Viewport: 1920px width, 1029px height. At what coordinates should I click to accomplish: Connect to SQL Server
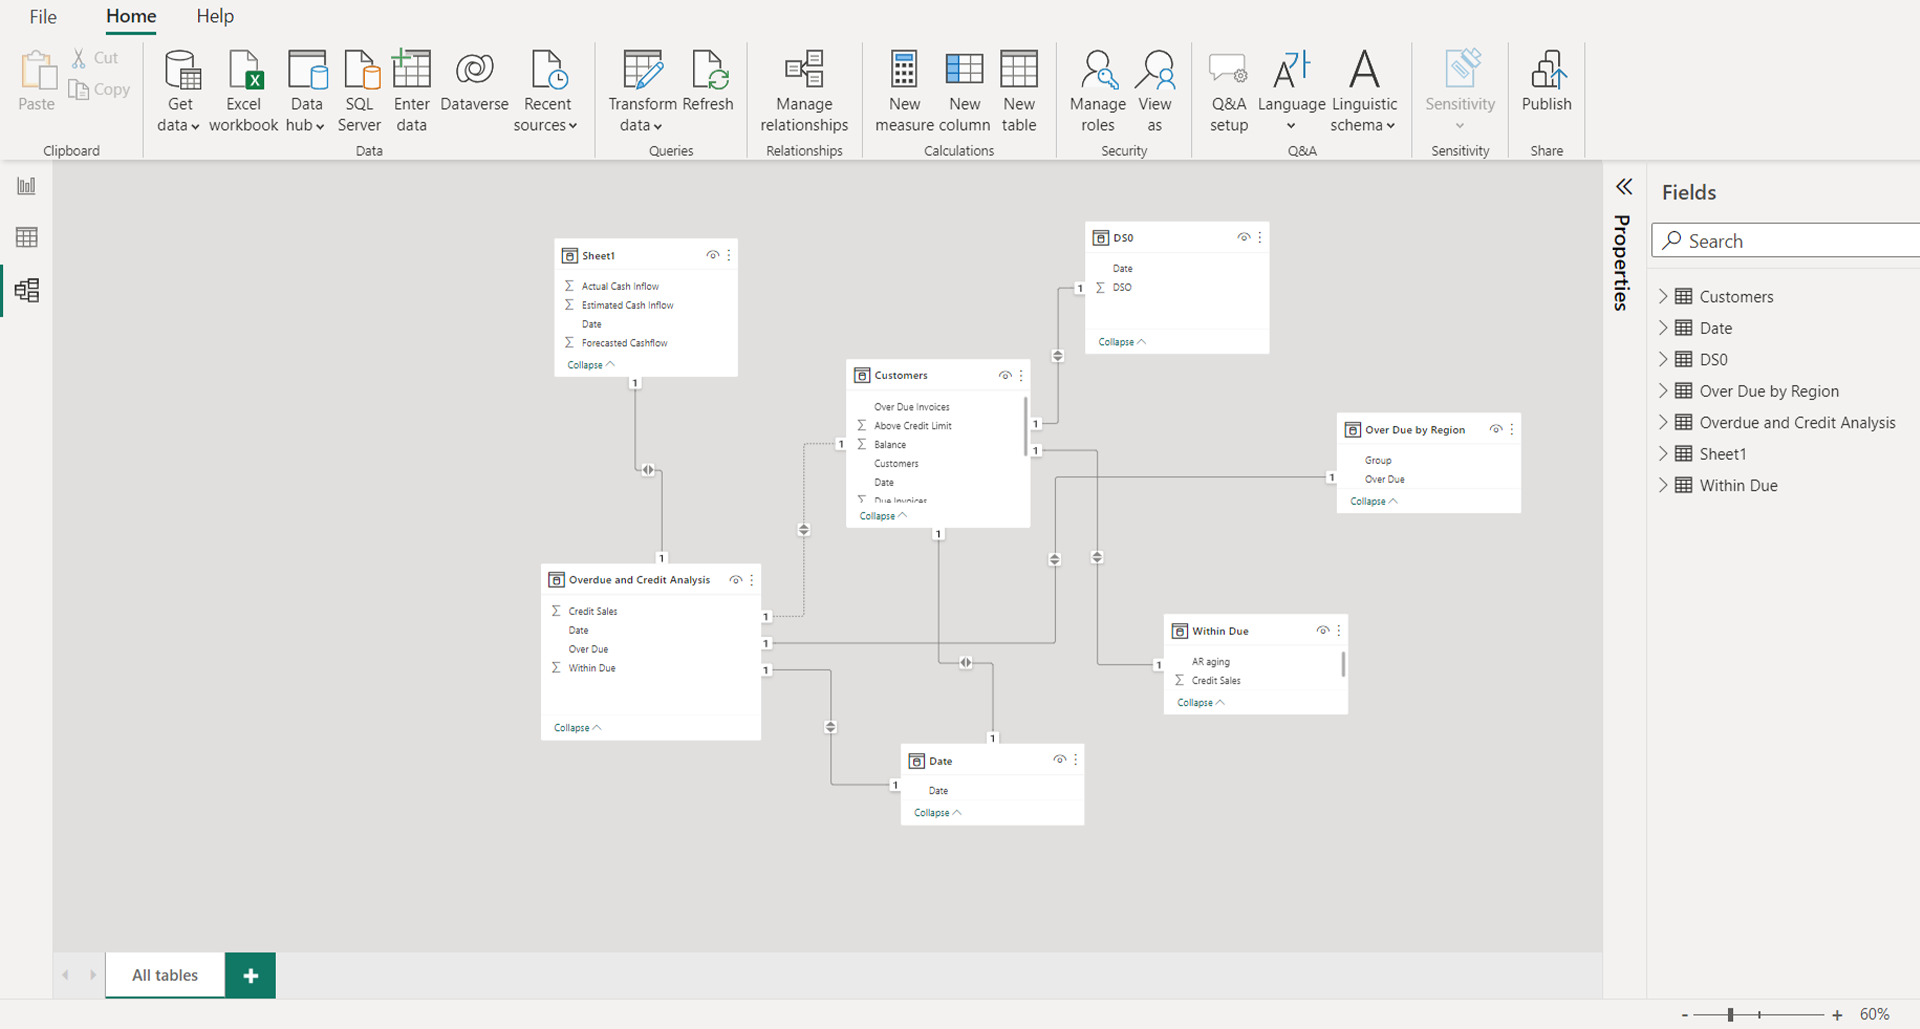pos(359,91)
